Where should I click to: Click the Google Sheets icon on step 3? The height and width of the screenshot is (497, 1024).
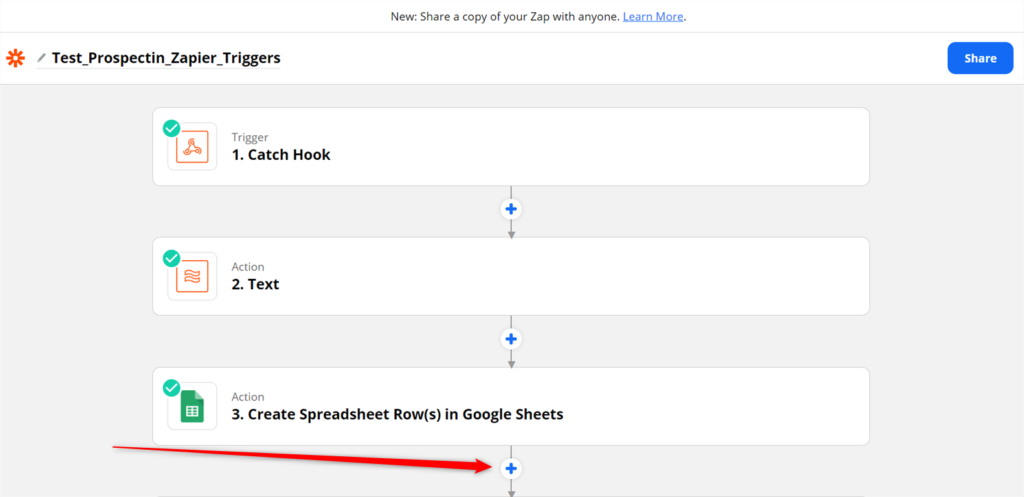click(192, 406)
